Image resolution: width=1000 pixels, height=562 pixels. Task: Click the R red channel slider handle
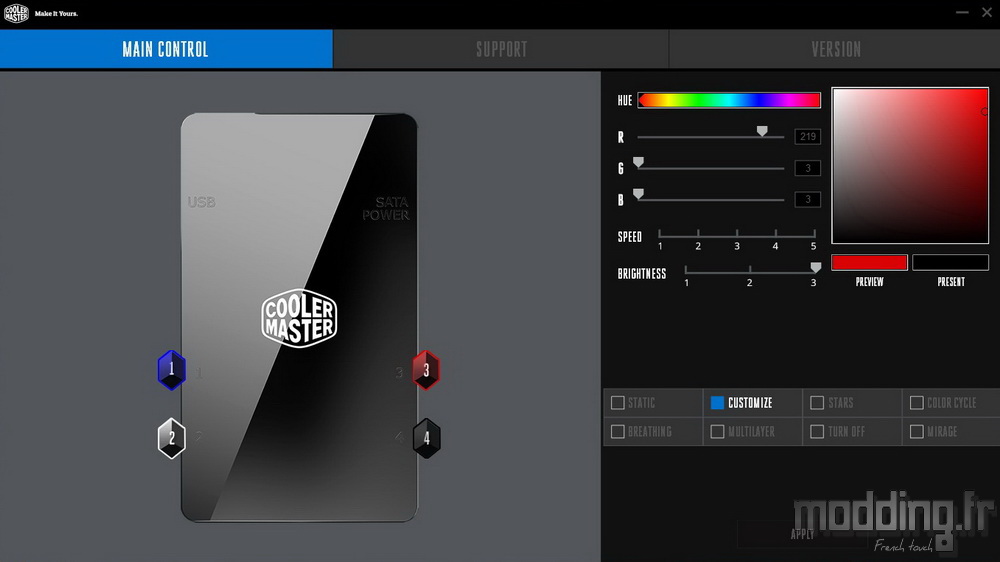pyautogui.click(x=762, y=131)
